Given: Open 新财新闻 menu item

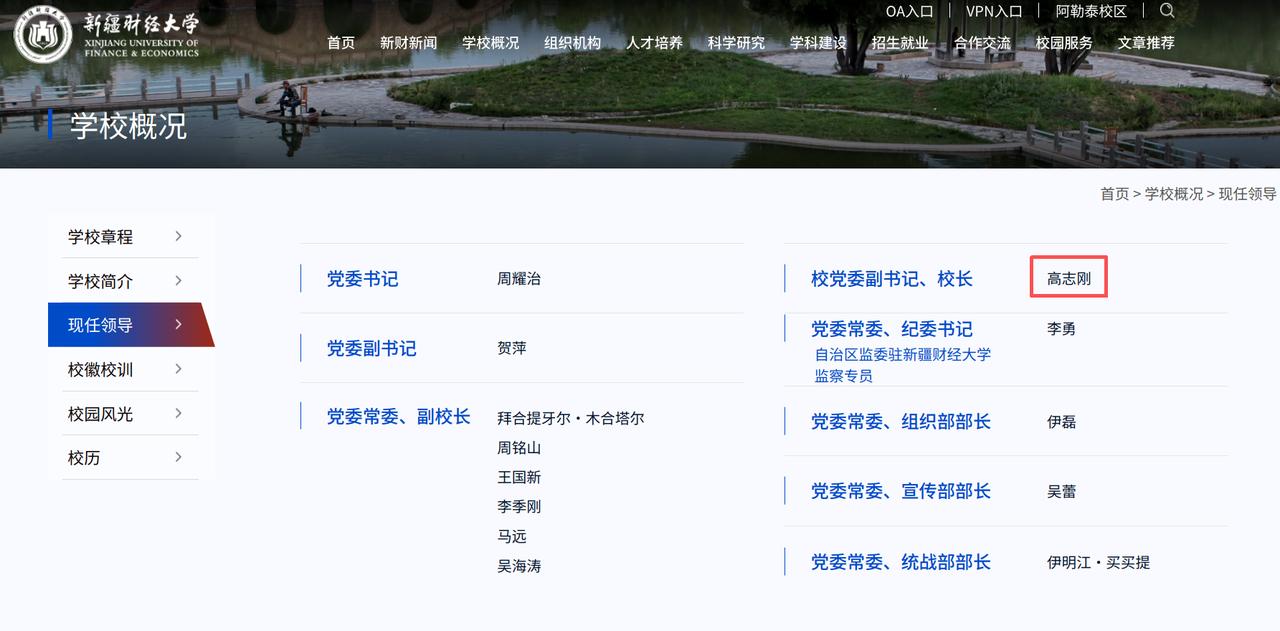Looking at the screenshot, I should tap(408, 43).
